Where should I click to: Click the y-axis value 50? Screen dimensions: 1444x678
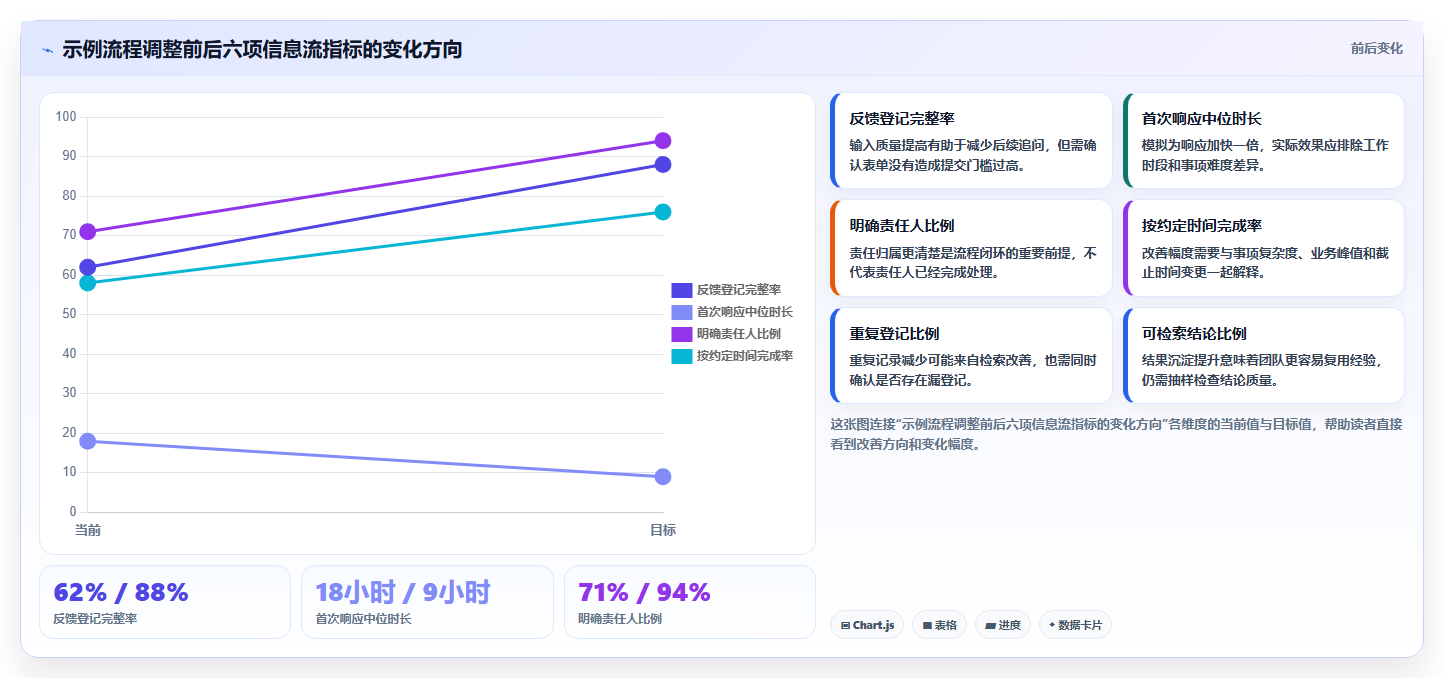point(69,314)
